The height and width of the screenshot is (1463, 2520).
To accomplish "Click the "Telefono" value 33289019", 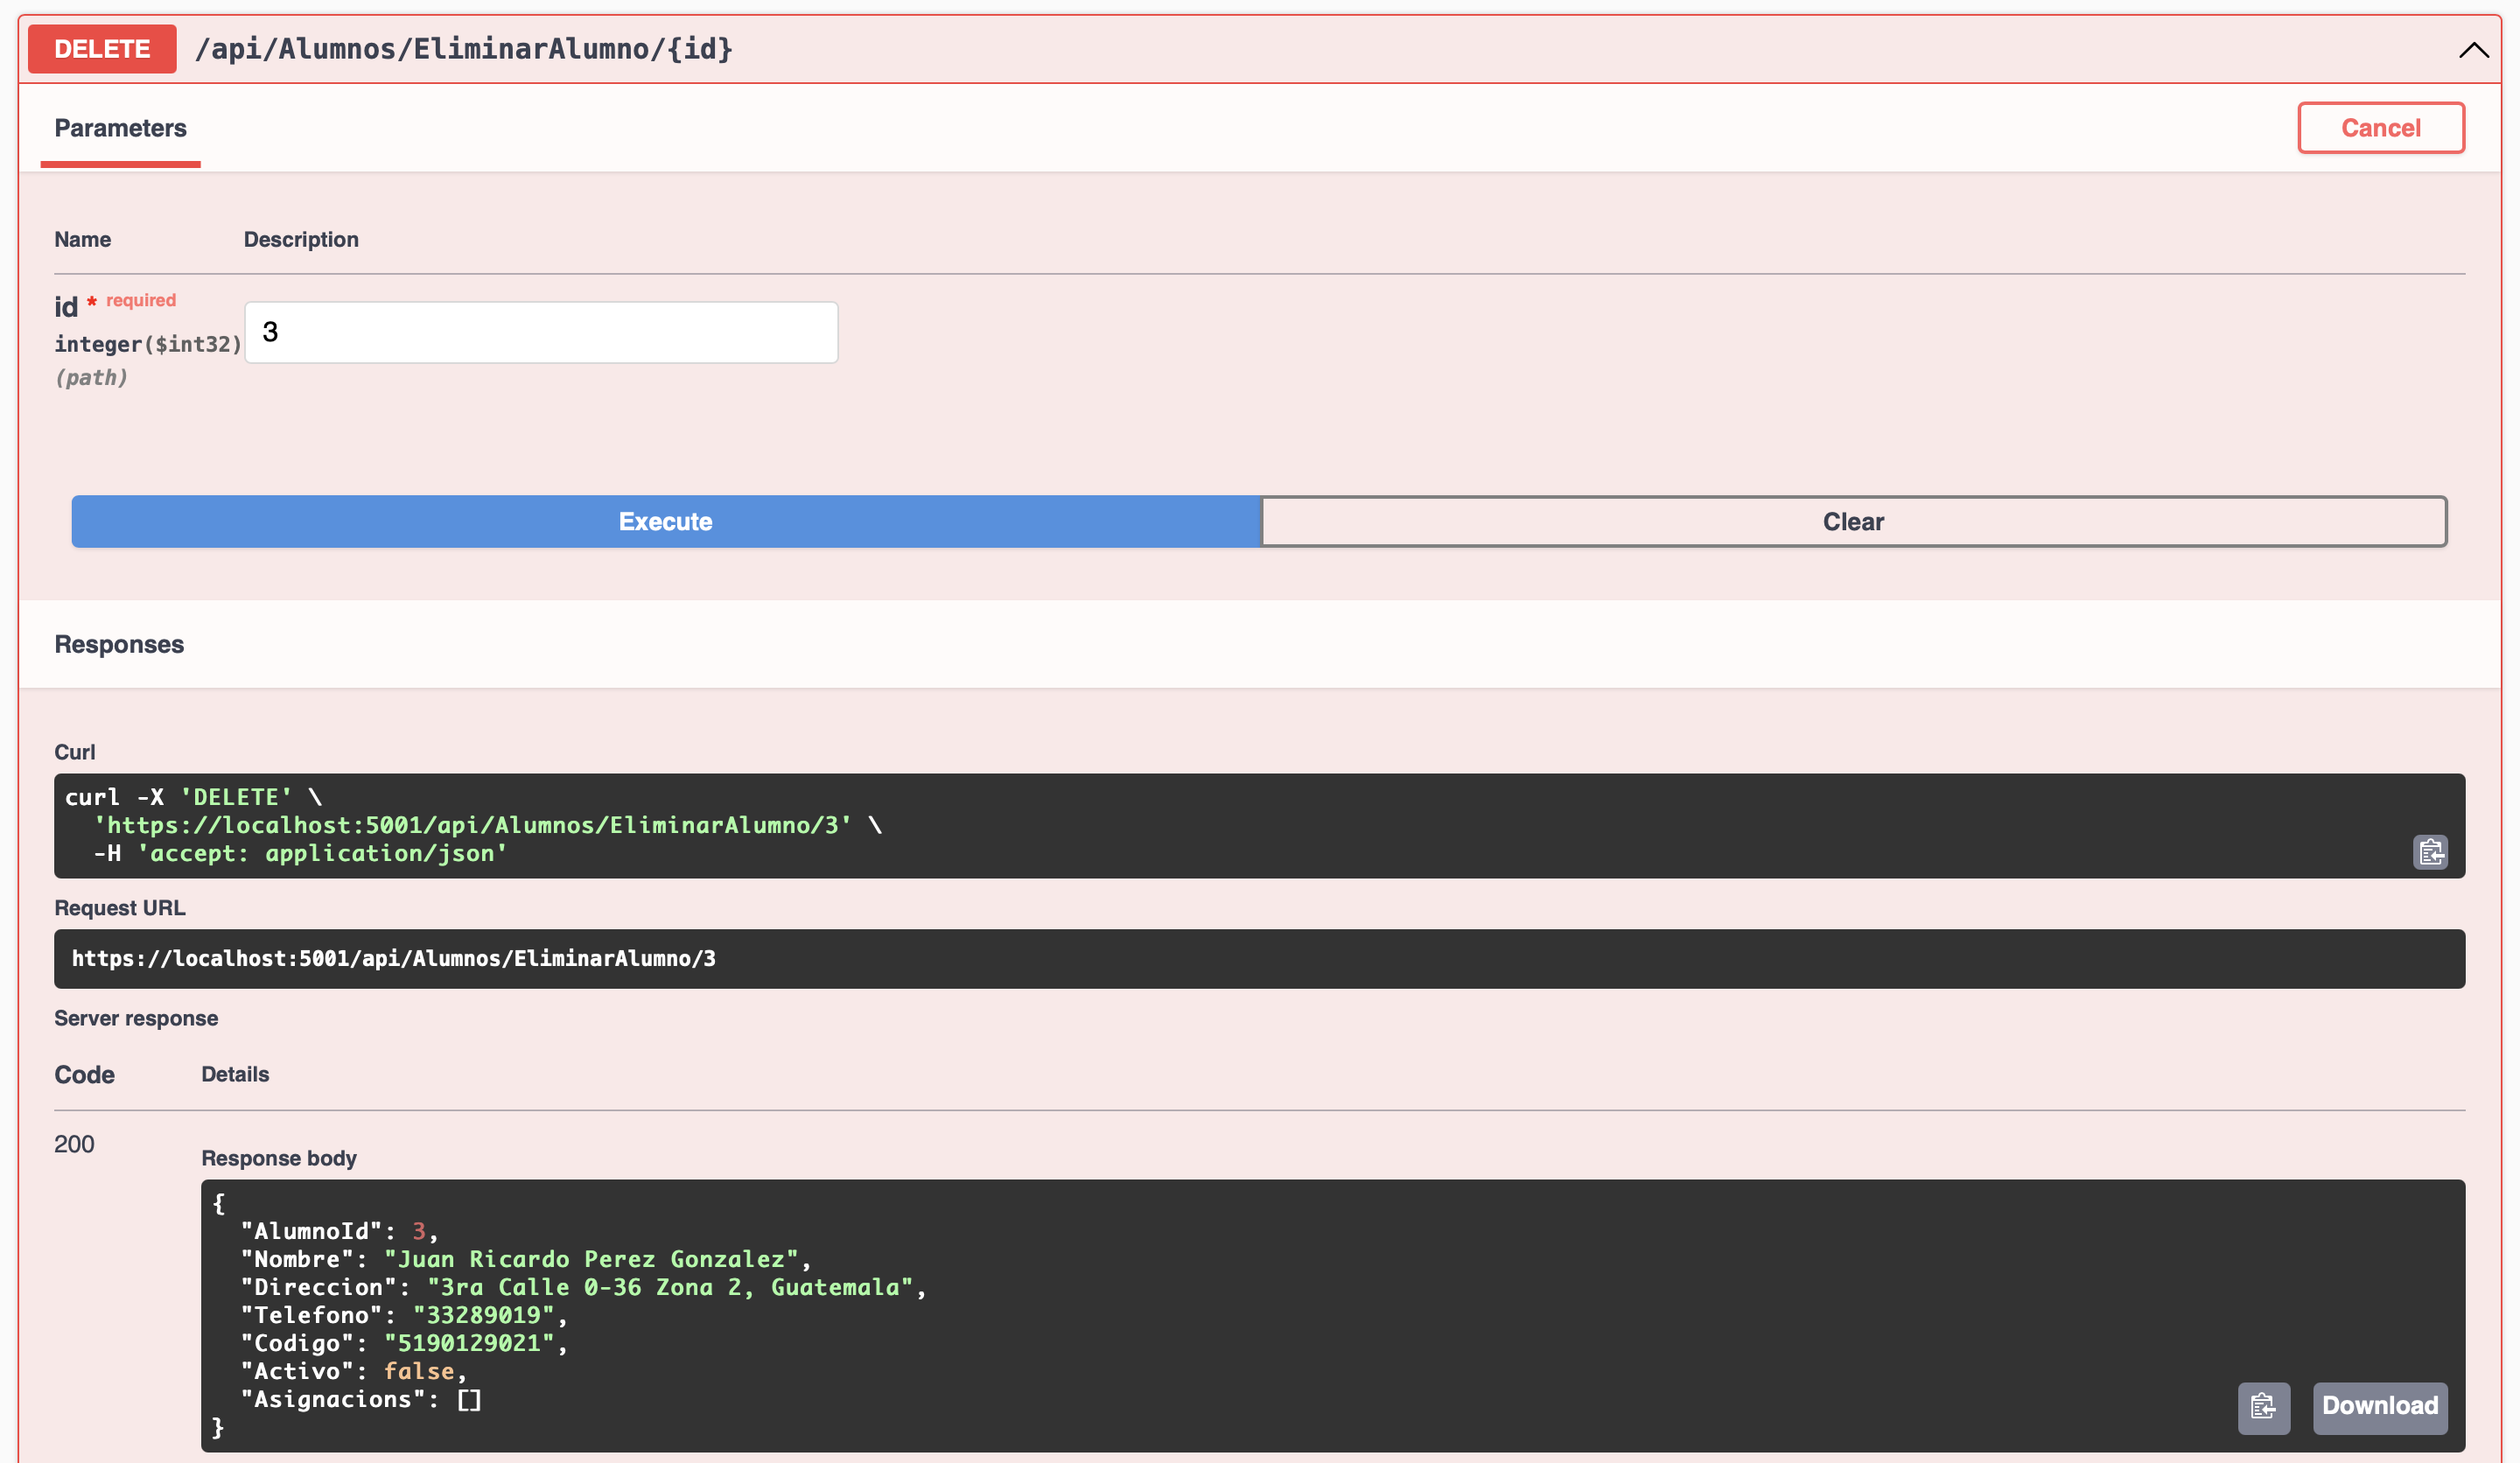I will click(x=483, y=1315).
